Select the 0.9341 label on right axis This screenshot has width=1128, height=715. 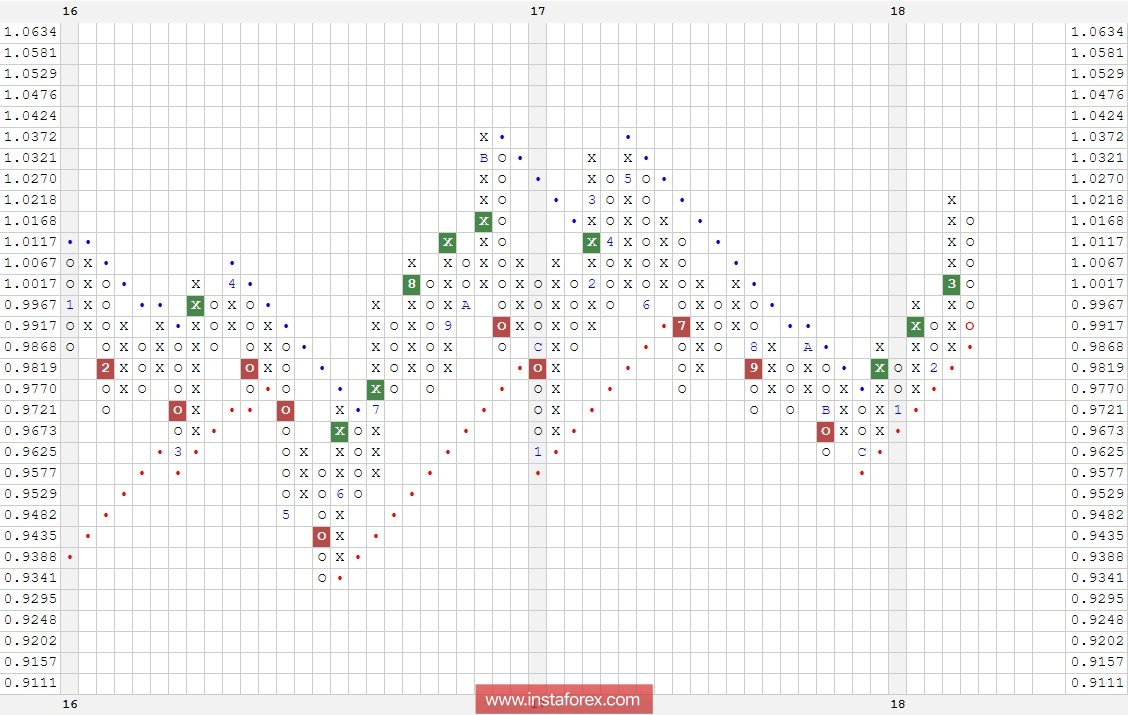click(1097, 578)
